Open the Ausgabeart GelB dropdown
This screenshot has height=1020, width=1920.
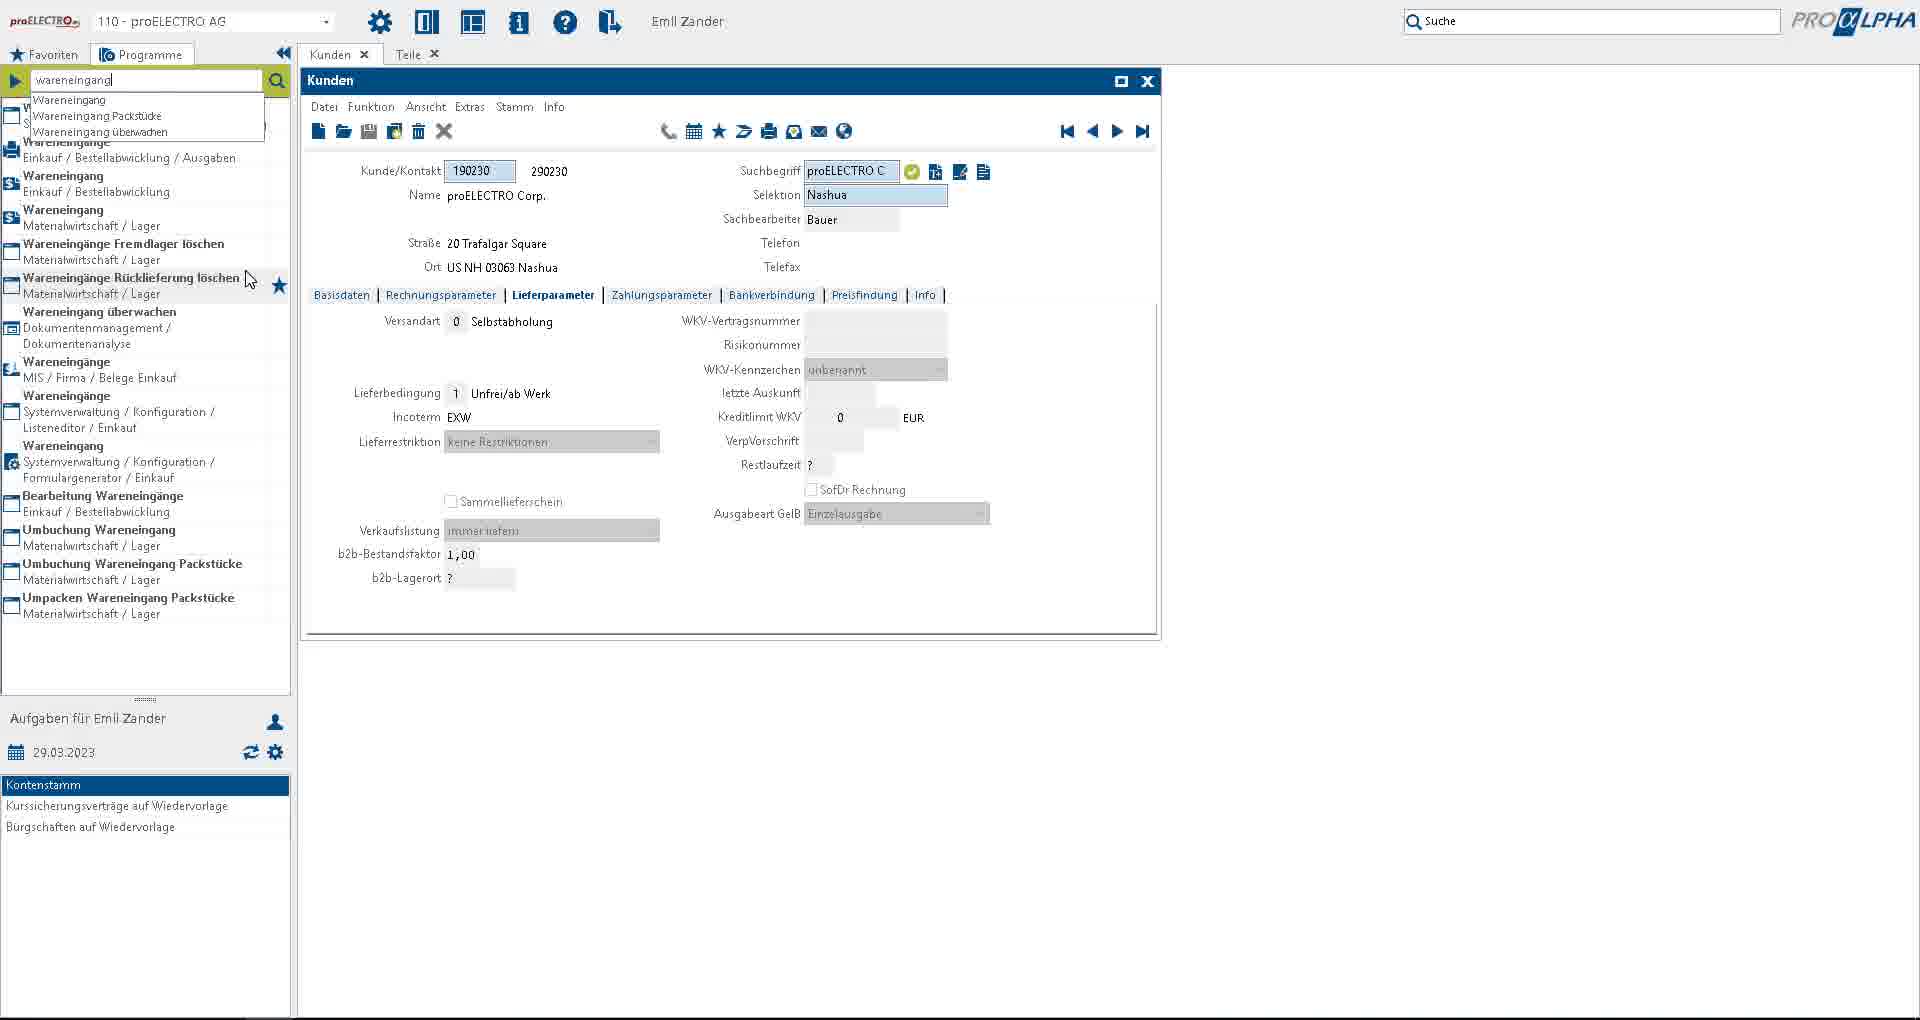[x=897, y=514]
